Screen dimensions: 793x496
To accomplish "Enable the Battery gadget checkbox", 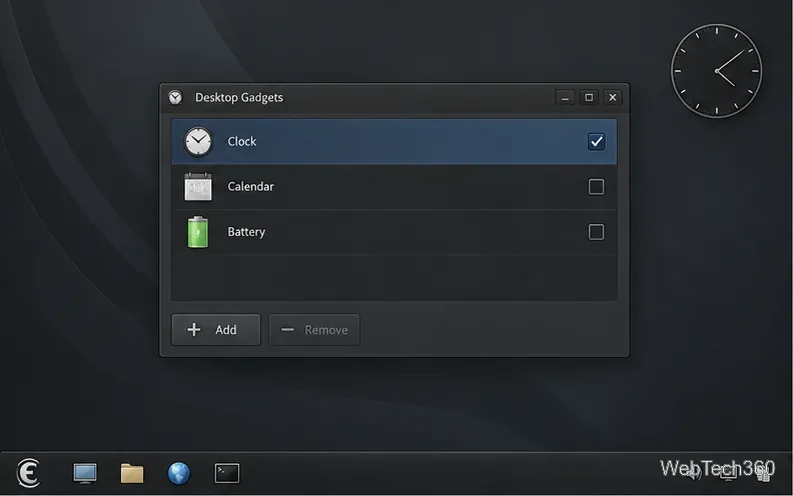I will pyautogui.click(x=596, y=232).
